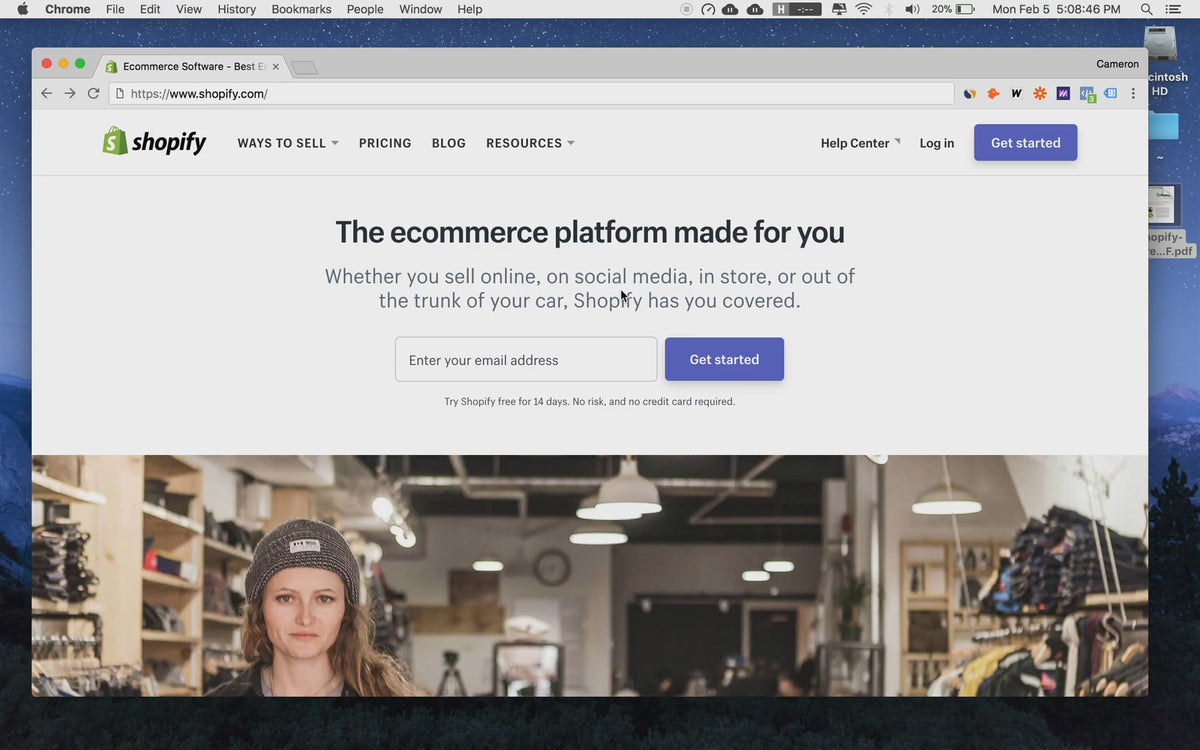
Task: Open the Pricing page
Action: pyautogui.click(x=385, y=143)
